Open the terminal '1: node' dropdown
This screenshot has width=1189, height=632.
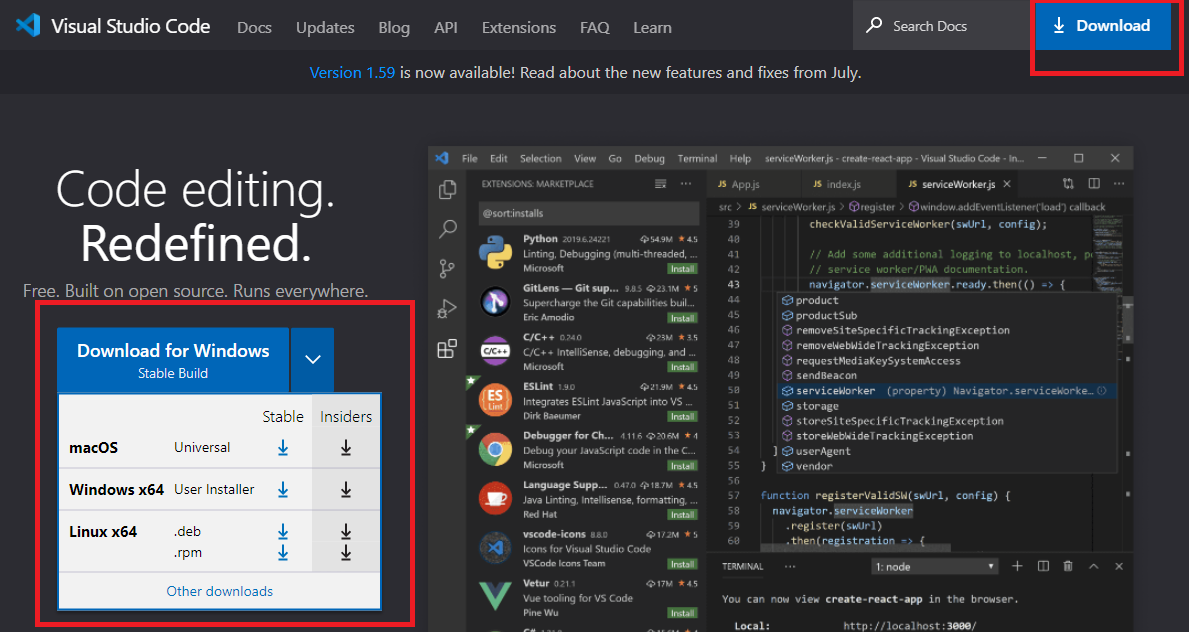click(x=934, y=567)
